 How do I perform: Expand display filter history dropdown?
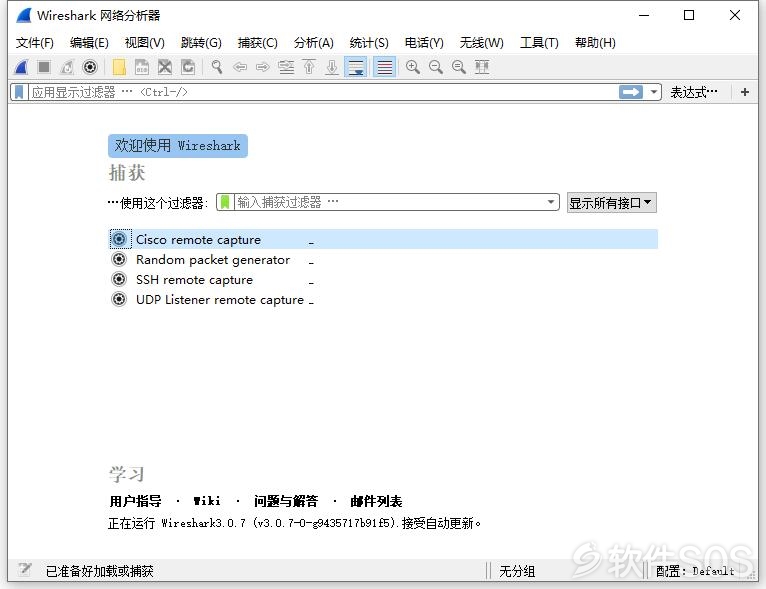tap(653, 92)
